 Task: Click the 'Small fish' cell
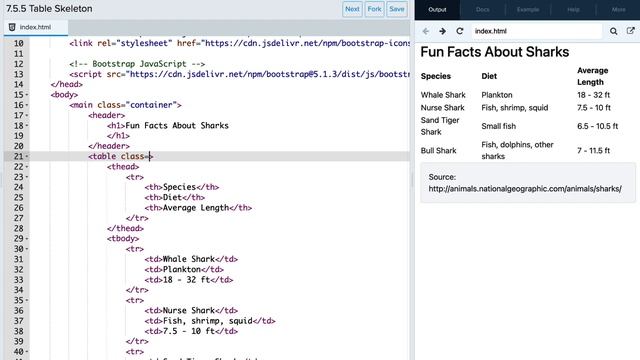[498, 126]
